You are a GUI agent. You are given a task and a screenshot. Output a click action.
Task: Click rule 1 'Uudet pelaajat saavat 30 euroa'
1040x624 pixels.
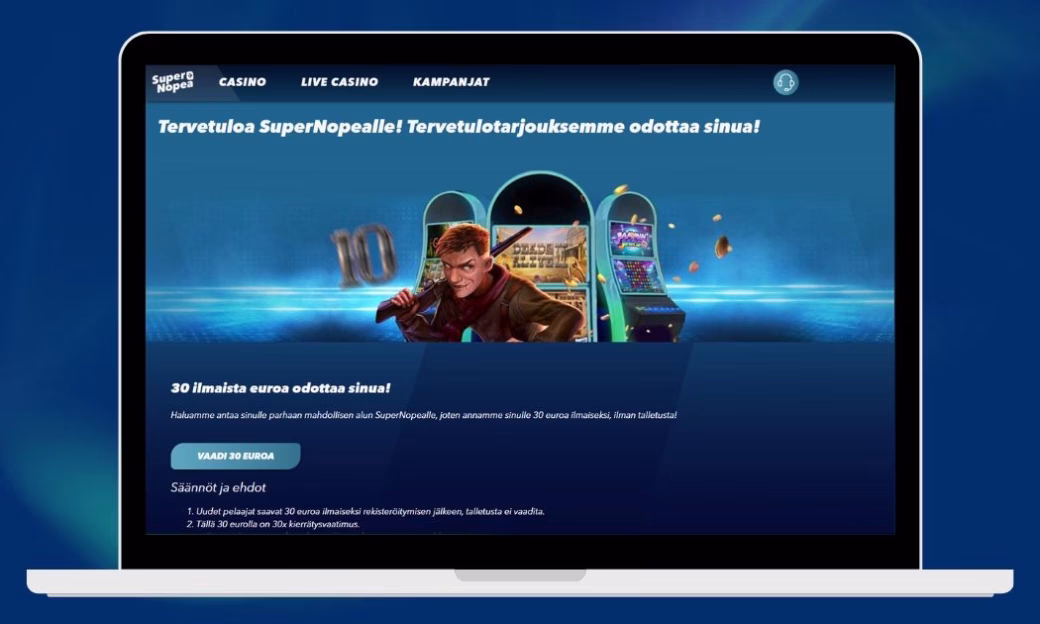coord(365,511)
